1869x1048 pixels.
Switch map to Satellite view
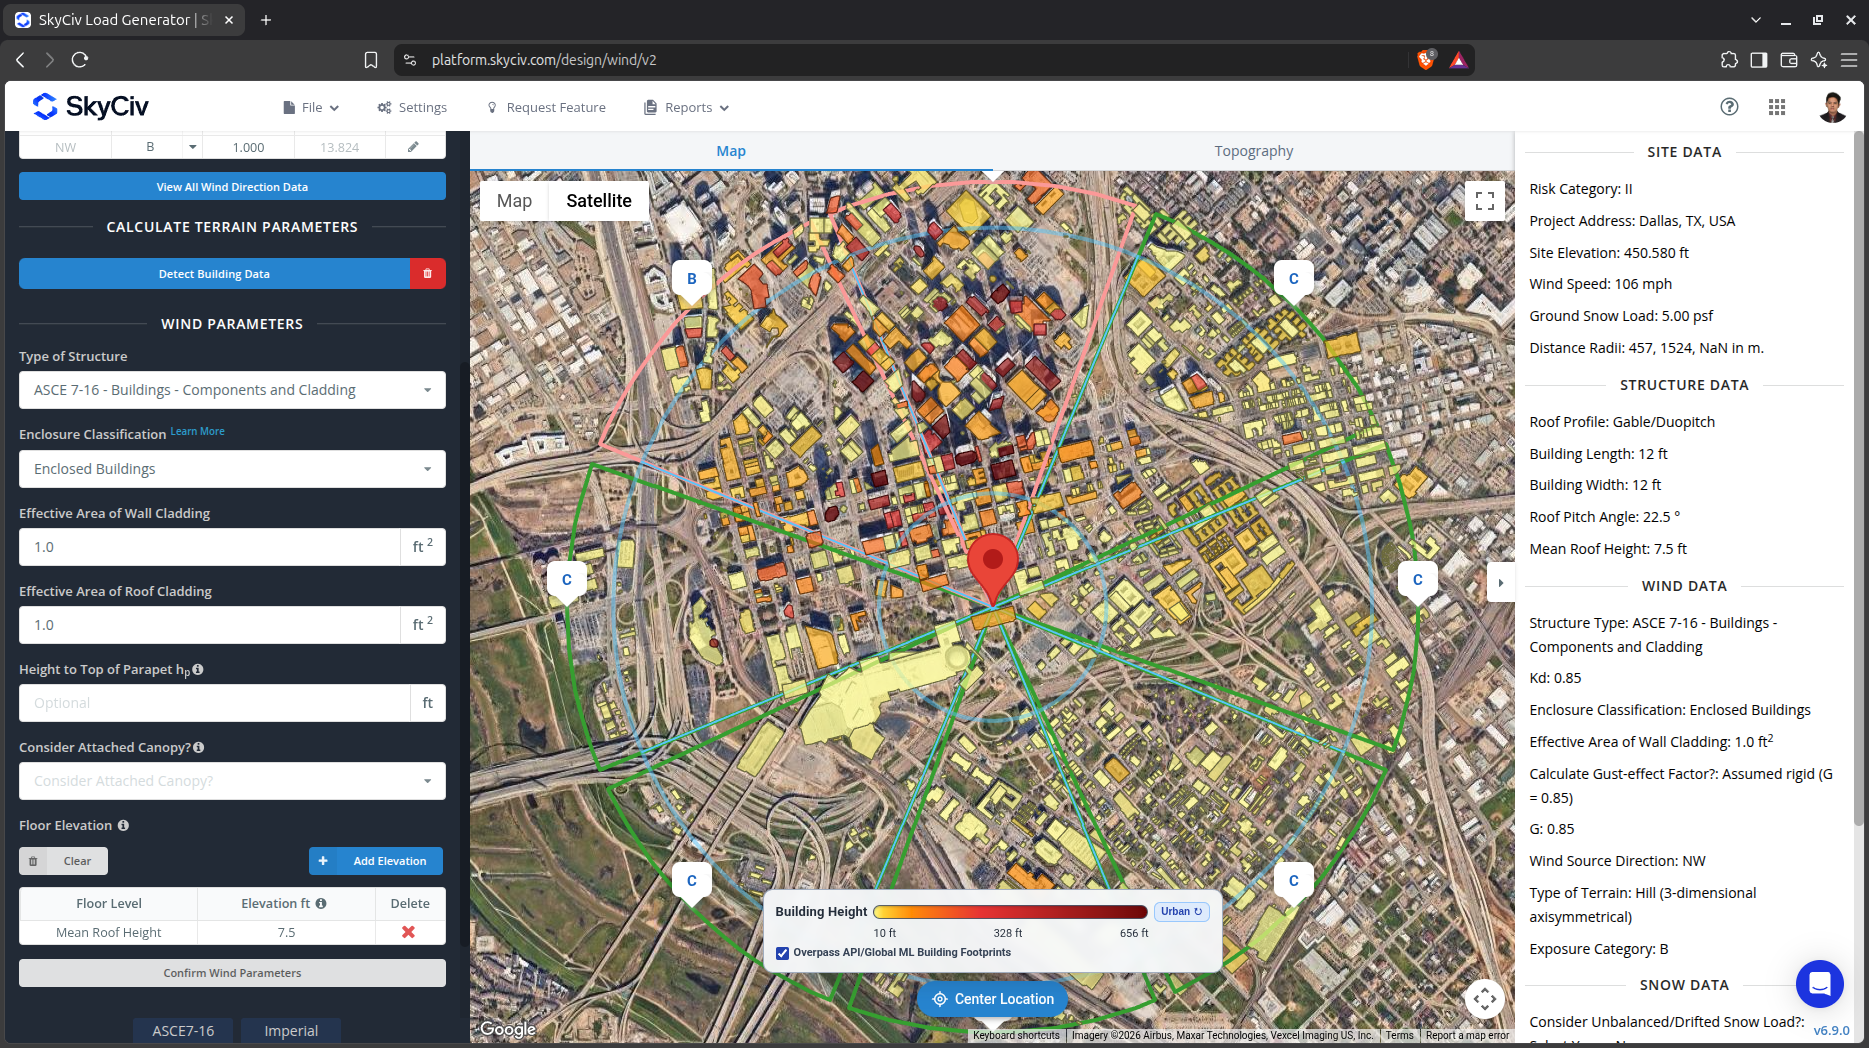coord(598,201)
